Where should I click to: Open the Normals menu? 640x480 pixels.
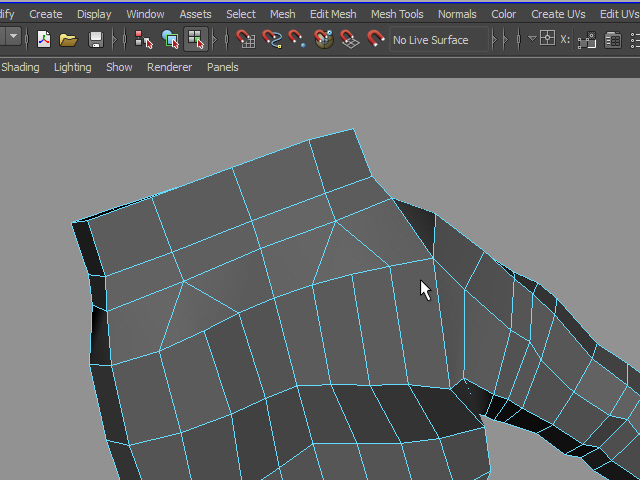(457, 14)
